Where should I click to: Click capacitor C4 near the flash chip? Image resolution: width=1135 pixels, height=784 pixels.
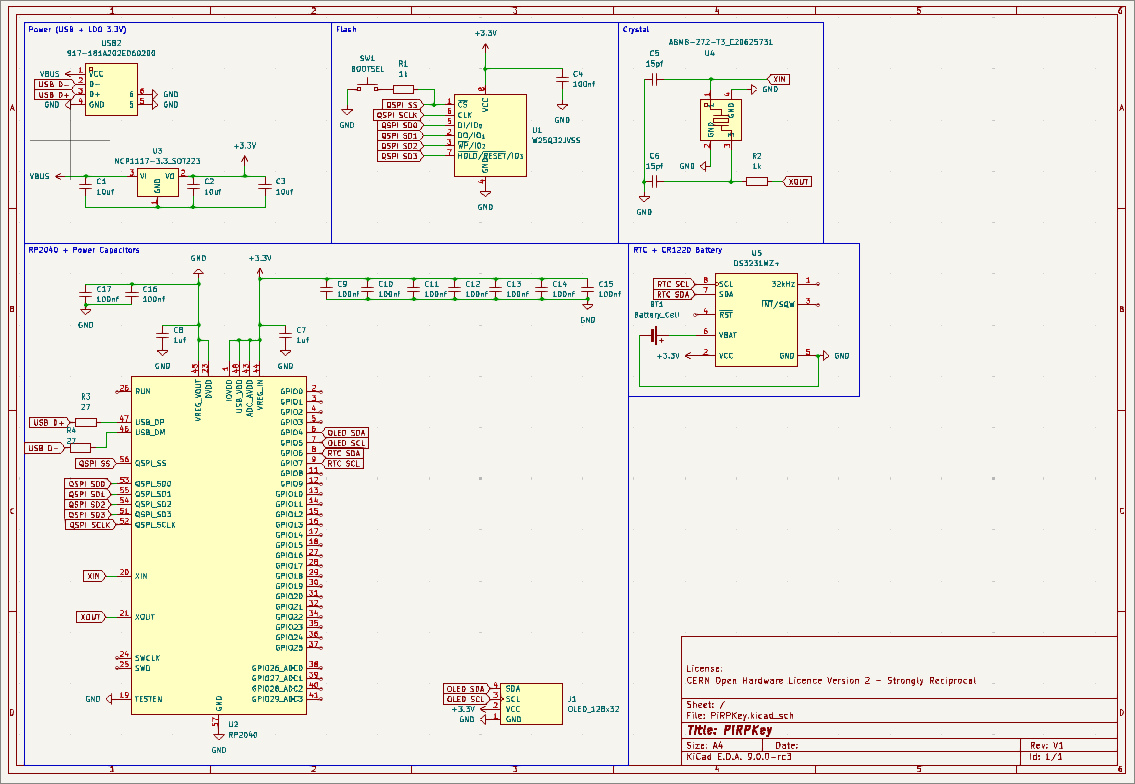[x=560, y=78]
